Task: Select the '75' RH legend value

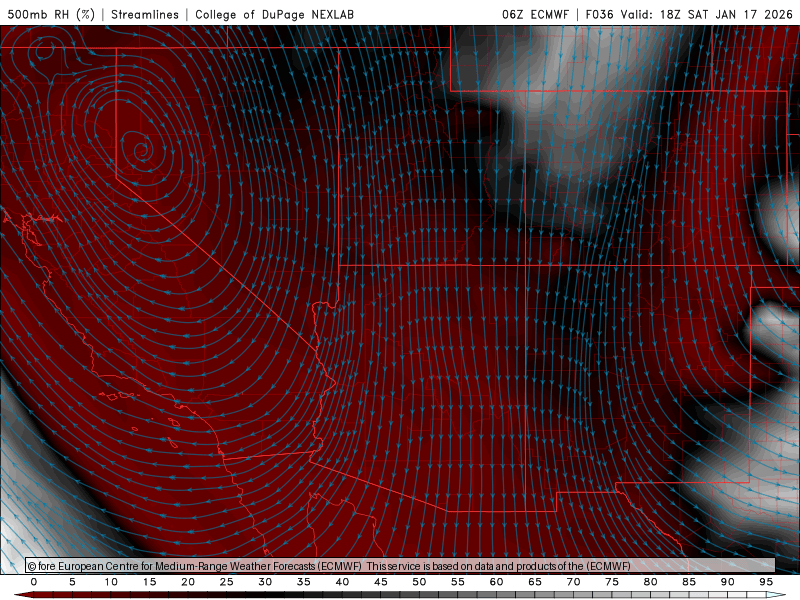Action: click(612, 582)
